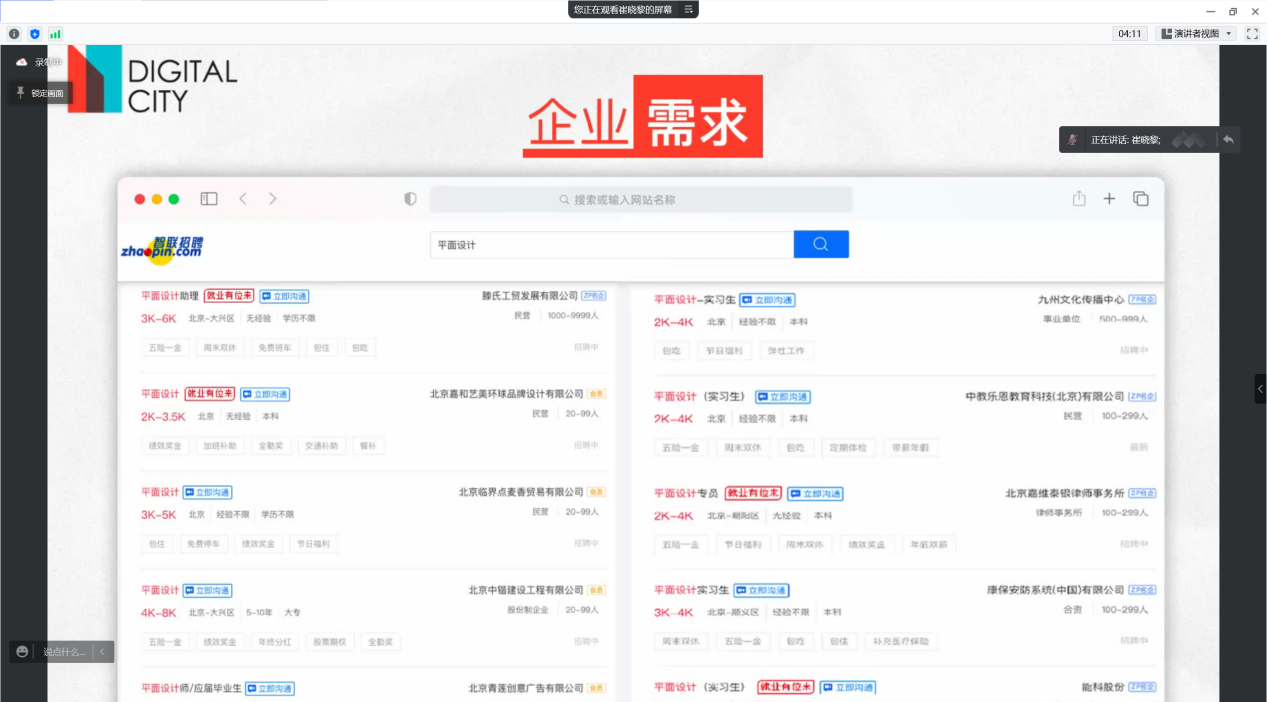Click 立即沟通 for 康保安防系统(中国)有限公司

click(761, 590)
